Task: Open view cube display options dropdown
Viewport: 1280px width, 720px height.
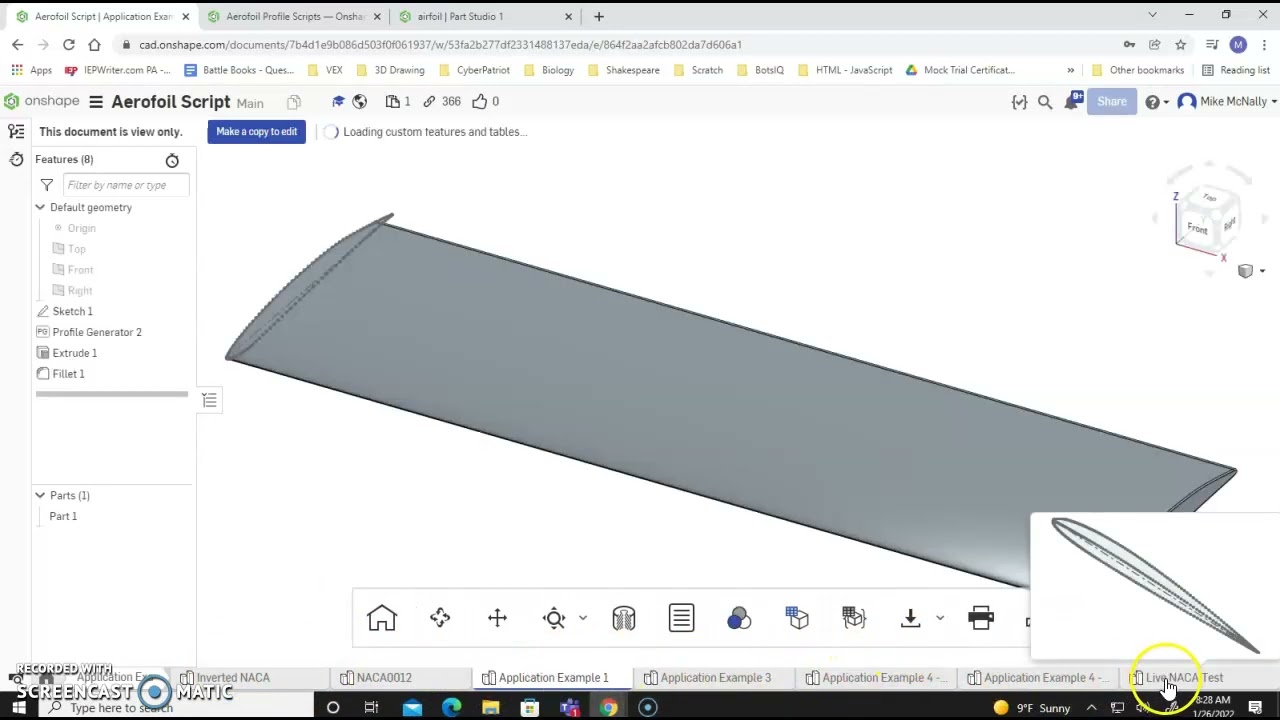Action: click(1251, 271)
